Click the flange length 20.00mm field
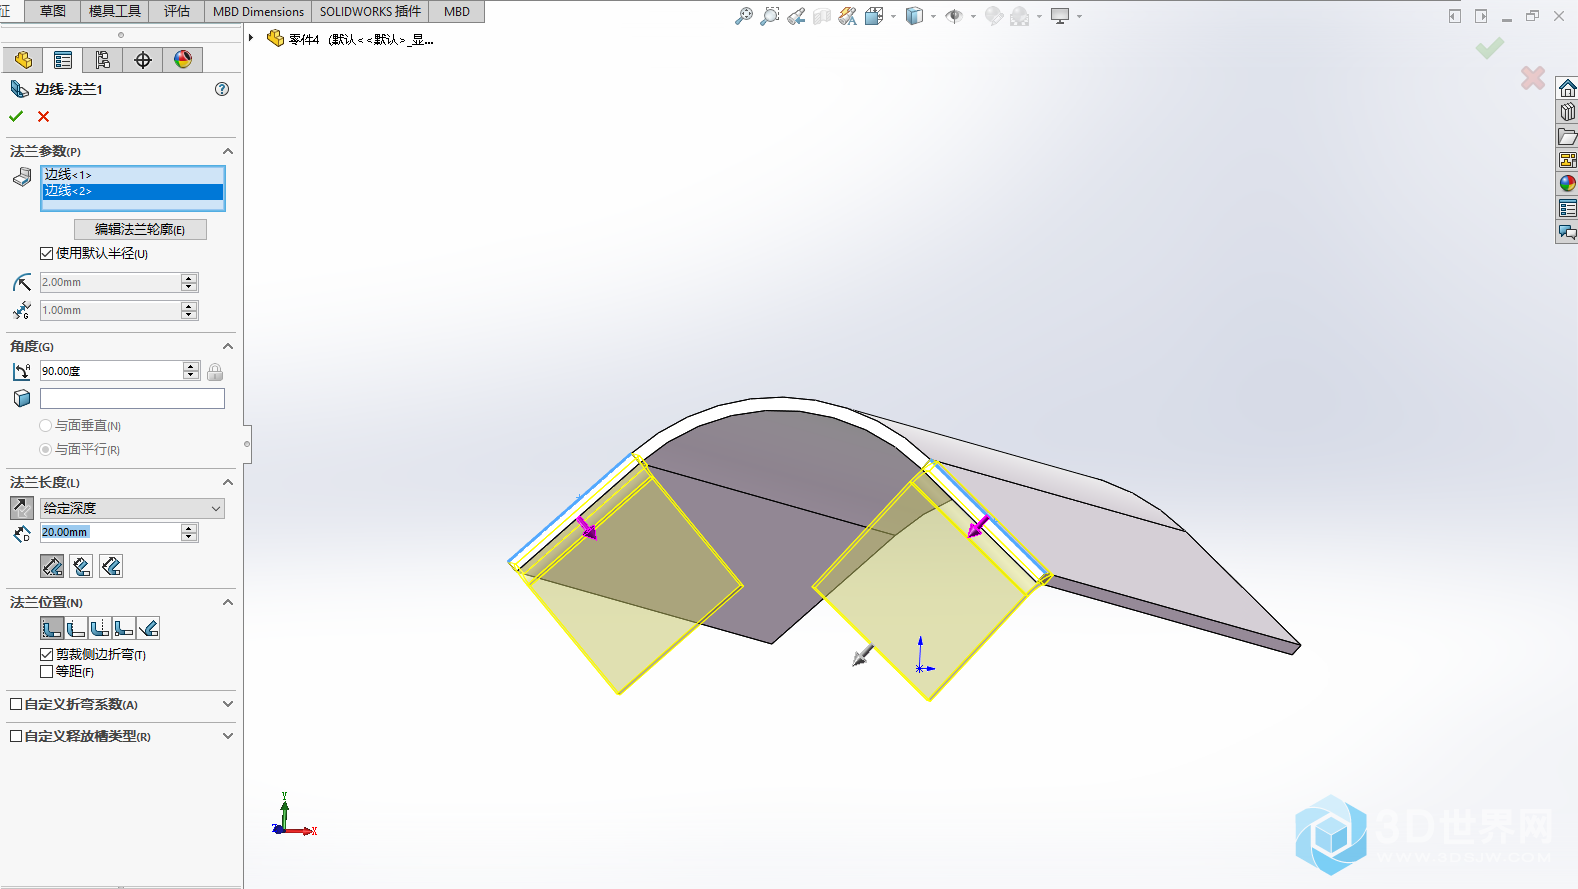Screen dimensions: 1578x889 click(x=111, y=532)
